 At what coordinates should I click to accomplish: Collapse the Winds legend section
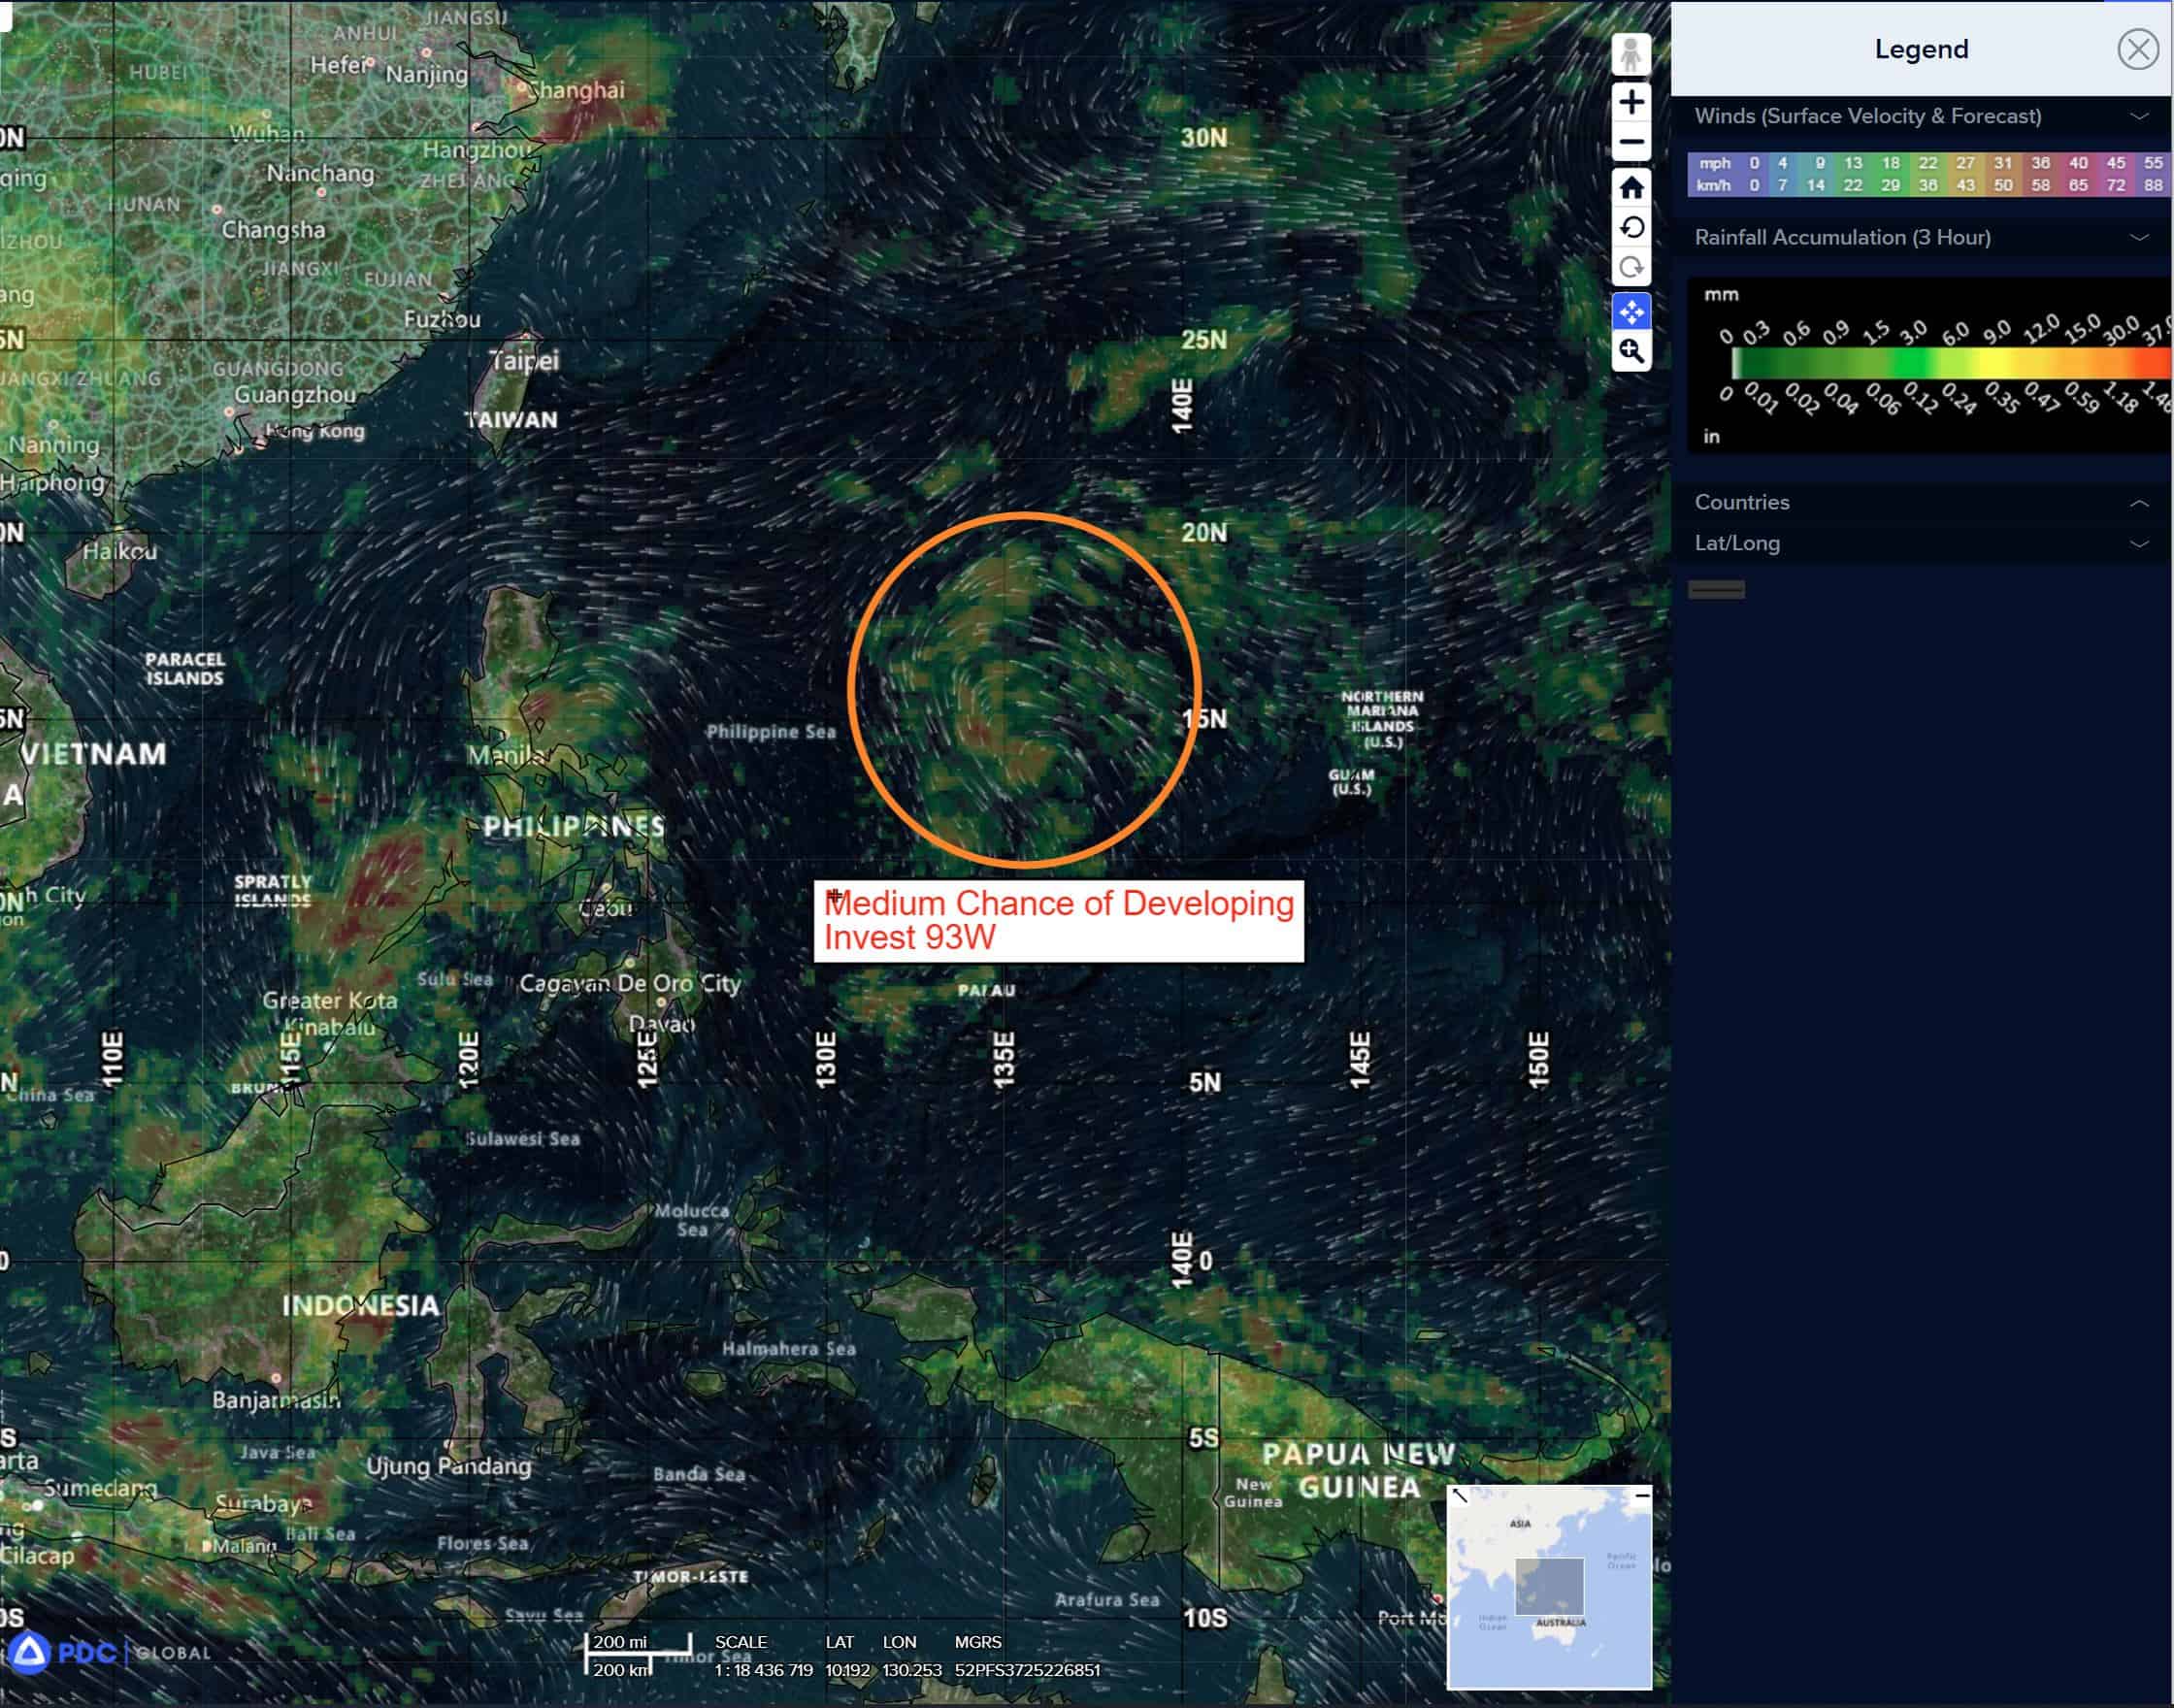2139,116
